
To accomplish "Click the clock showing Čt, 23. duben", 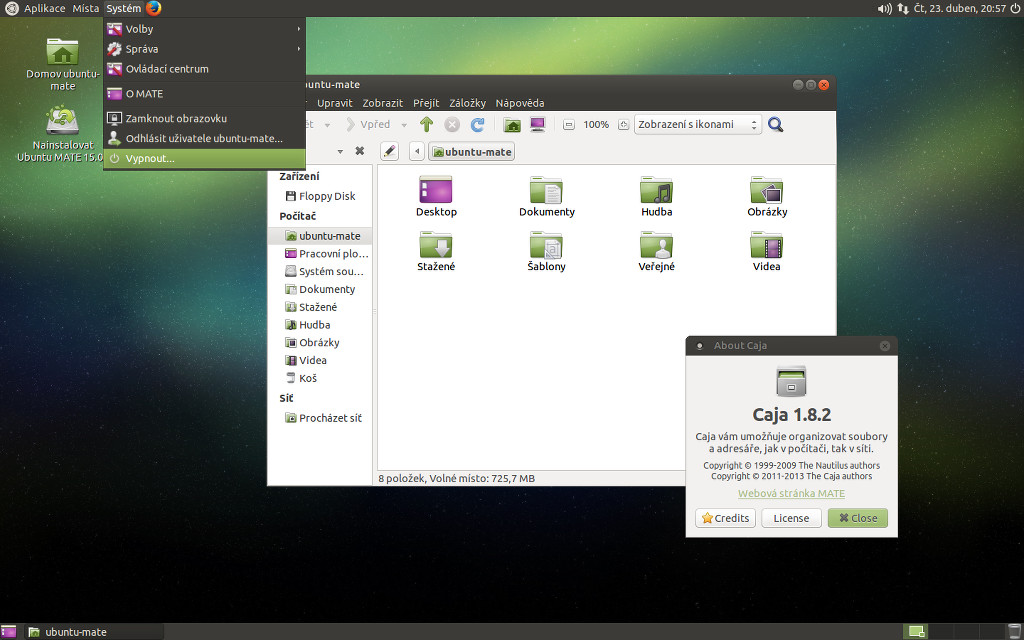I will point(959,8).
